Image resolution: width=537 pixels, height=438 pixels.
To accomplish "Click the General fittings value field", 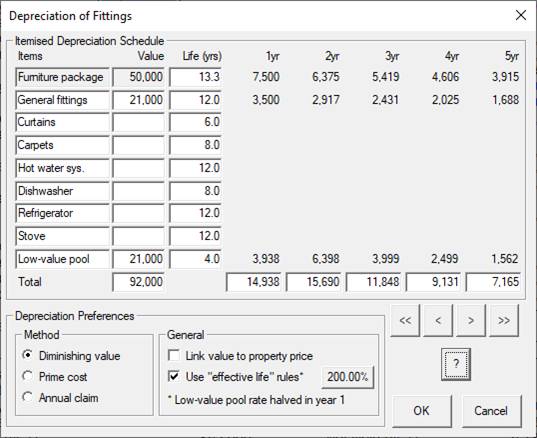I will [138, 100].
